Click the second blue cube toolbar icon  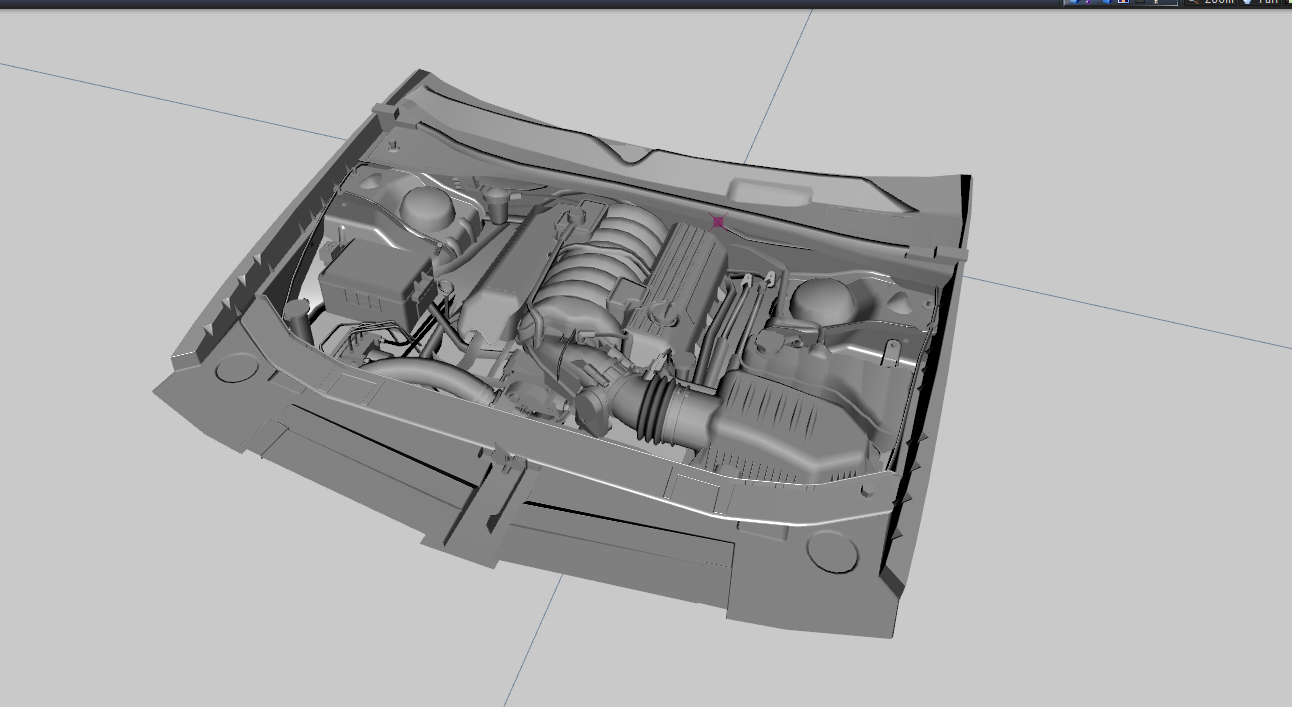point(1107,2)
